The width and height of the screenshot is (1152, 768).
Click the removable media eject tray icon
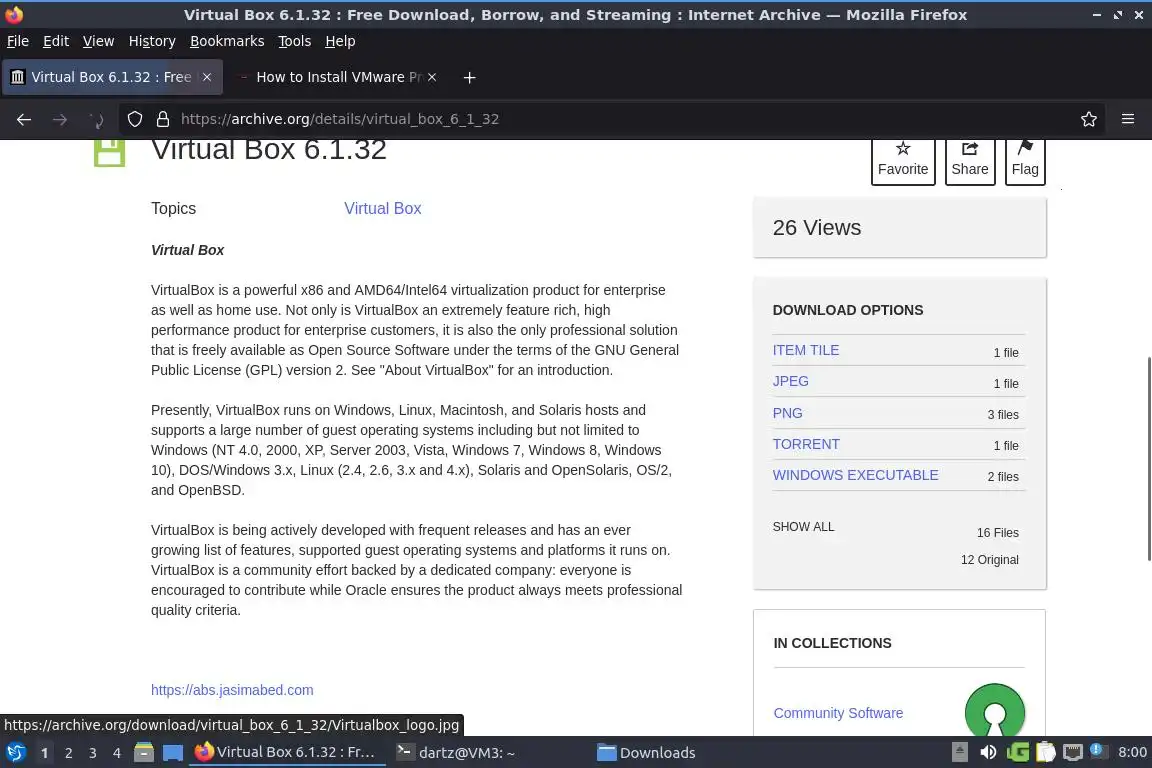point(960,752)
